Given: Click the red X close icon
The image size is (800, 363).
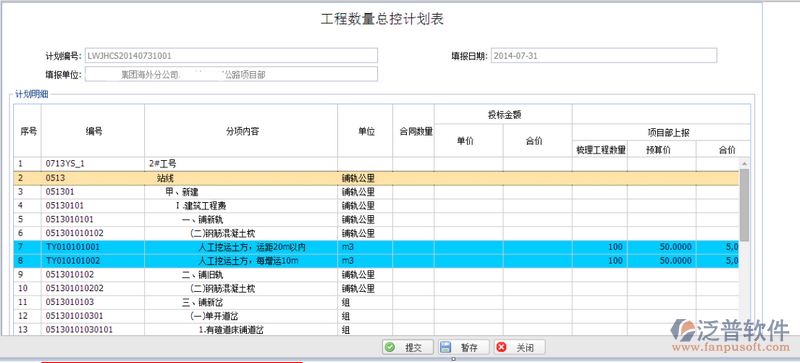Looking at the screenshot, I should [x=502, y=348].
